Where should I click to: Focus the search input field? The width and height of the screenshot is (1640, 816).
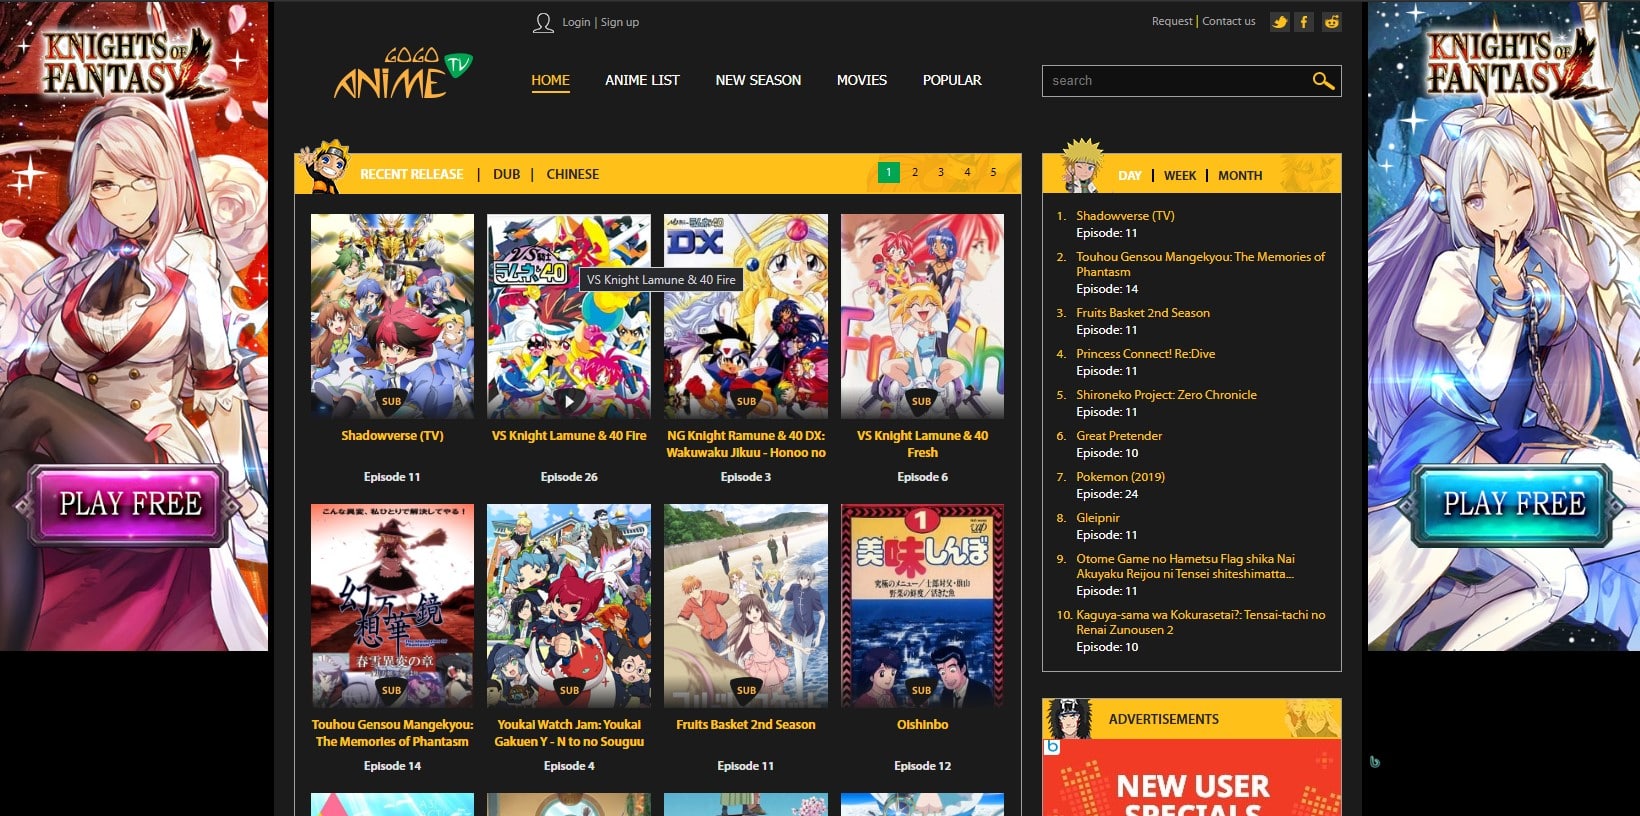click(1176, 81)
